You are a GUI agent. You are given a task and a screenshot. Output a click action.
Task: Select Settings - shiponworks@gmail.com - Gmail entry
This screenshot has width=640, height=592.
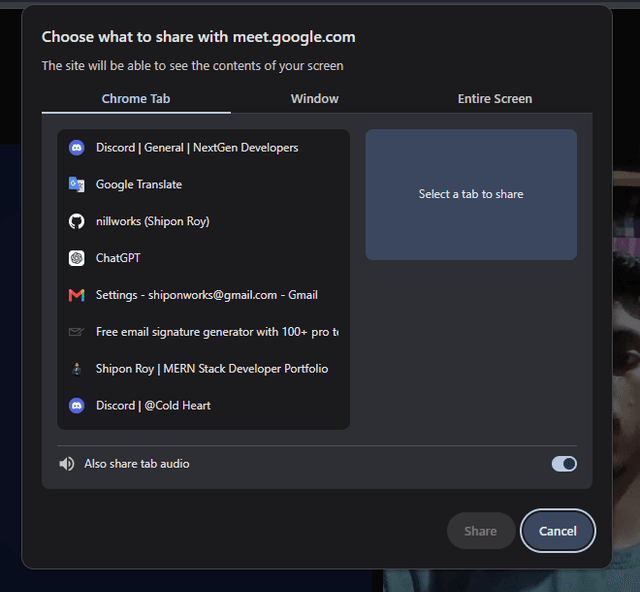[x=203, y=295]
